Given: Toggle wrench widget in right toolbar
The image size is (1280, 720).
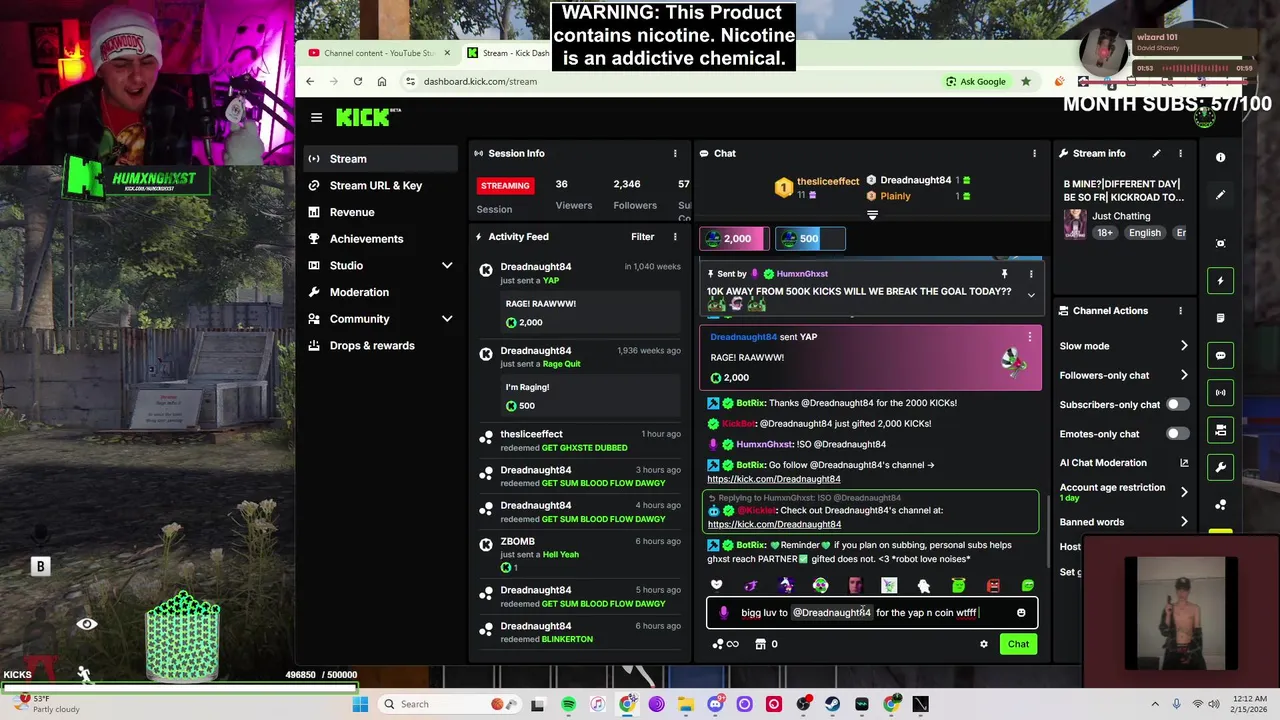Looking at the screenshot, I should pos(1220,467).
